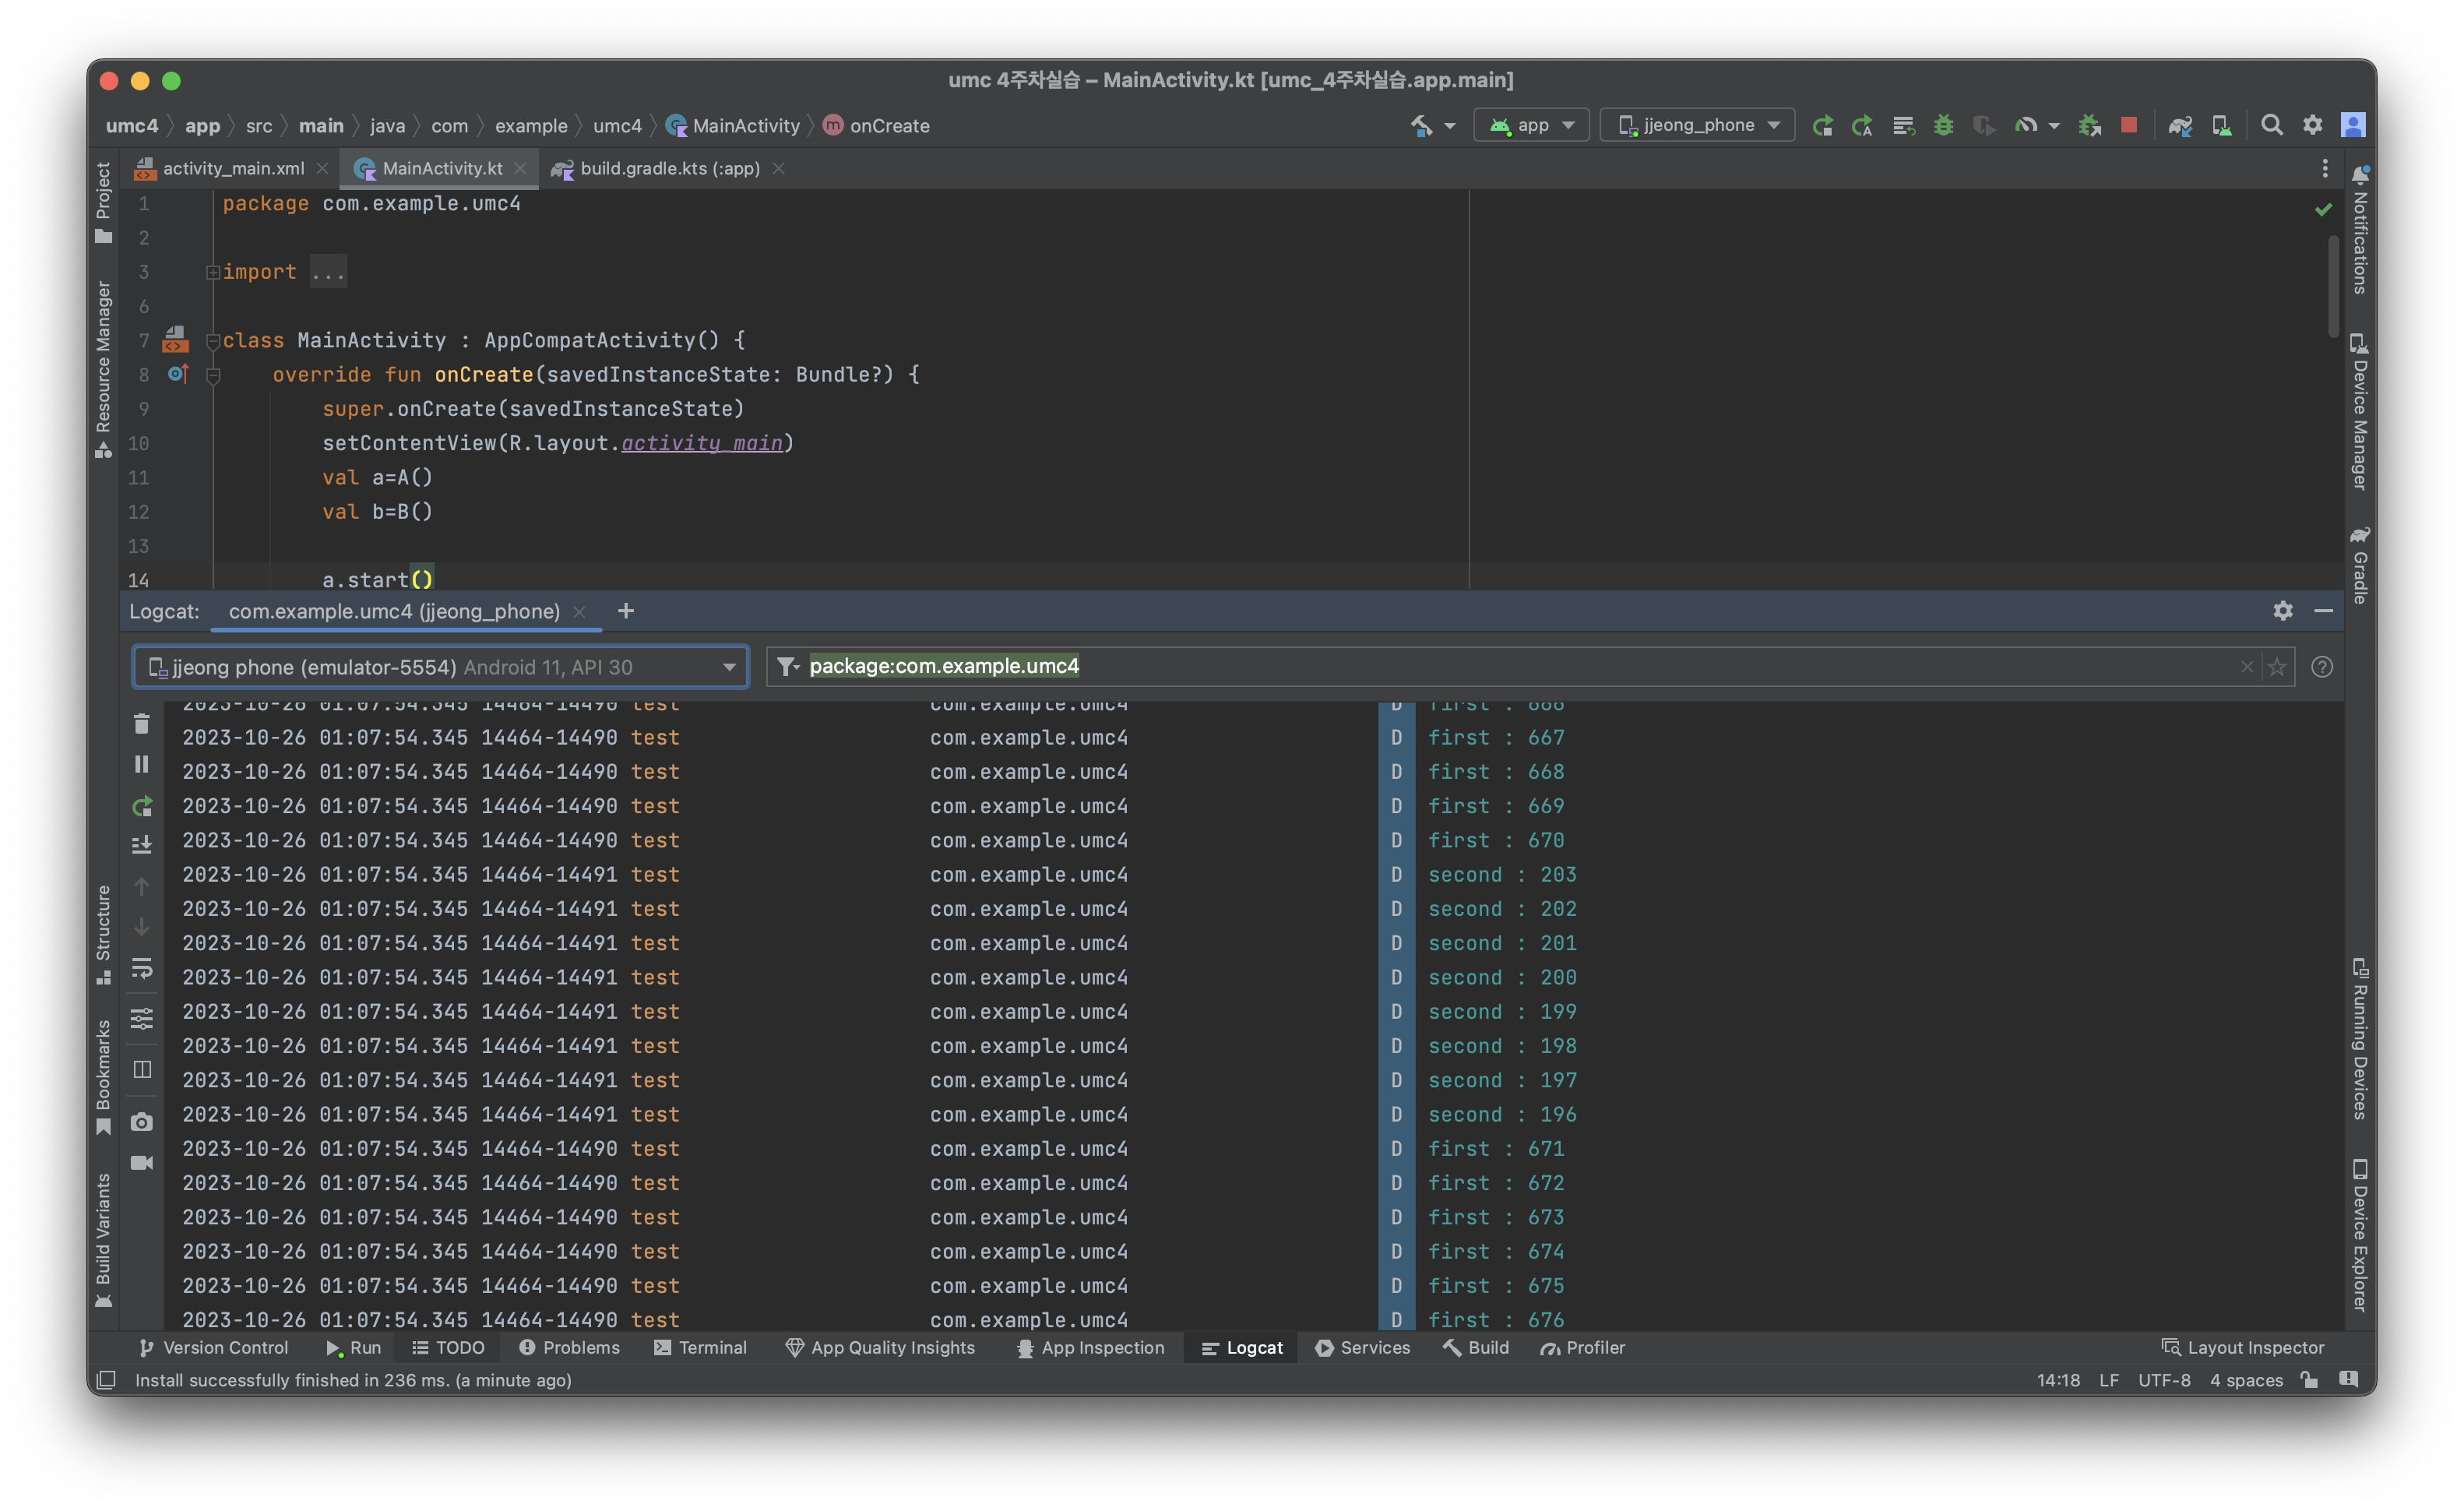The width and height of the screenshot is (2464, 1511).
Task: Open the app run configuration dropdown
Action: point(1531,125)
